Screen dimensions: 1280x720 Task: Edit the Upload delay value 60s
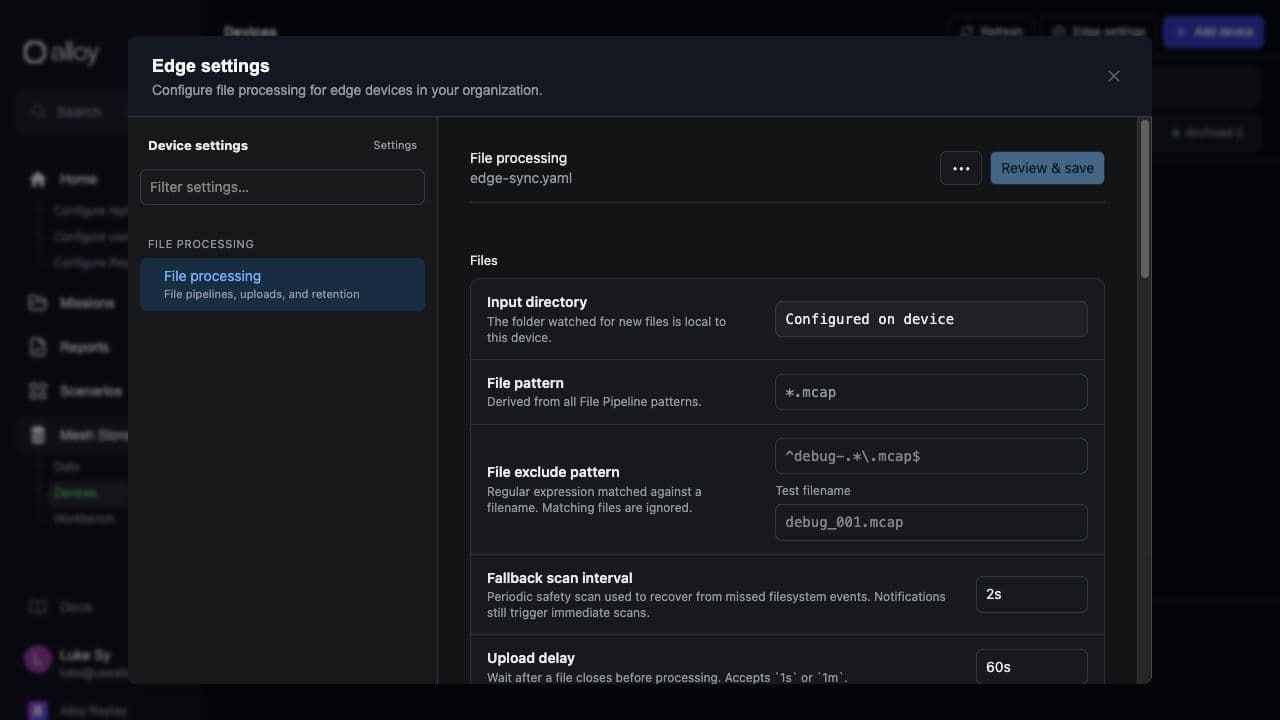(1031, 667)
